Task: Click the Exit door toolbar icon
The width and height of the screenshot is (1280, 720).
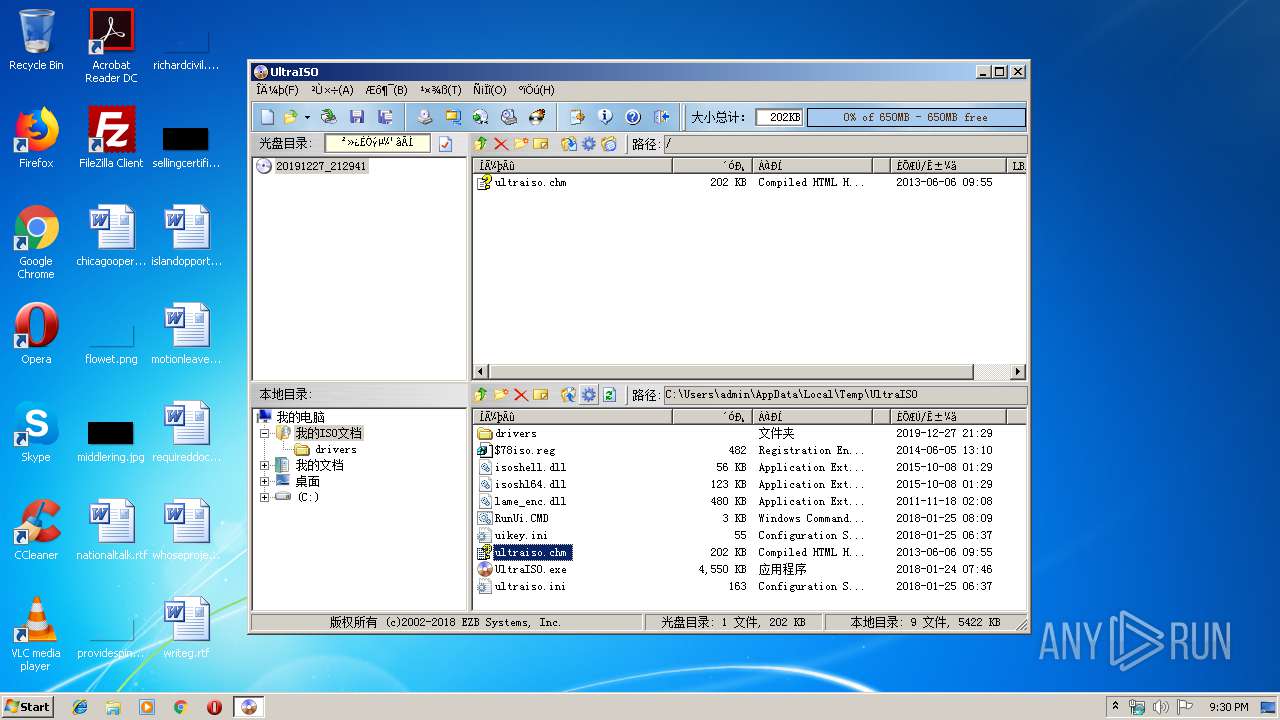Action: 661,117
